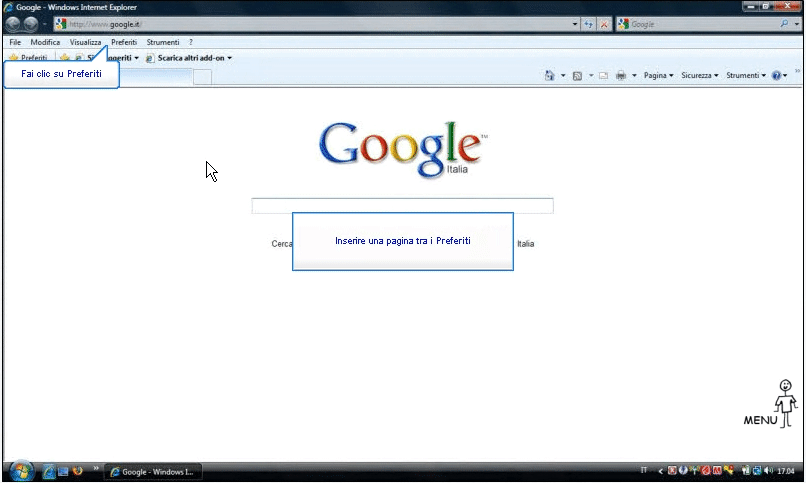806x483 pixels.
Task: Open the Modifica menu
Action: (45, 42)
